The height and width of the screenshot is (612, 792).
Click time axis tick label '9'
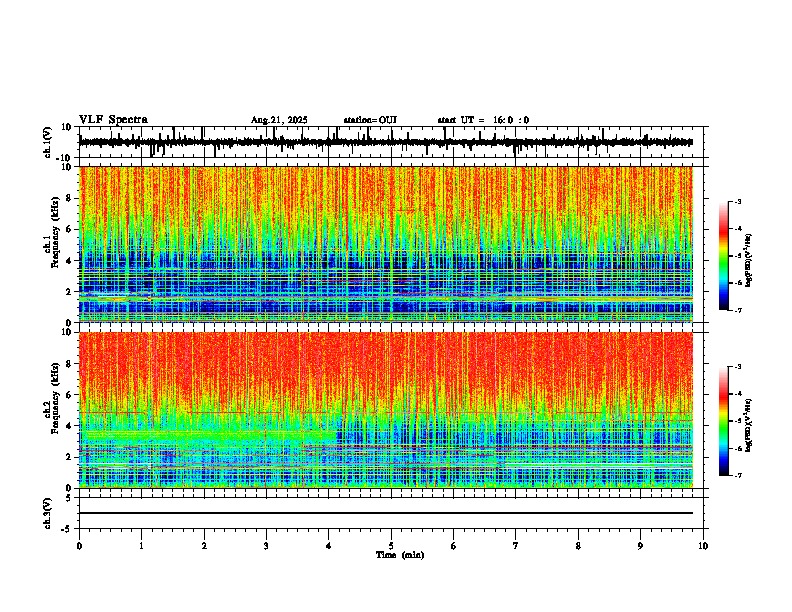(640, 546)
